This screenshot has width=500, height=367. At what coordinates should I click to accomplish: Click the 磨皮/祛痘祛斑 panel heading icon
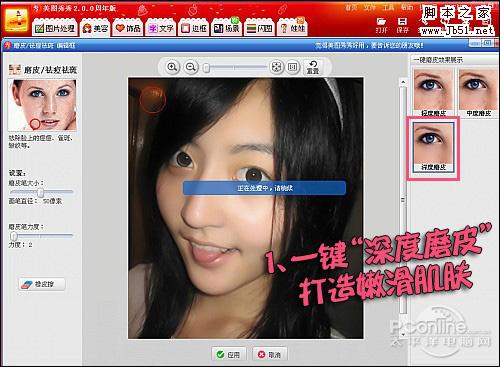pos(15,69)
